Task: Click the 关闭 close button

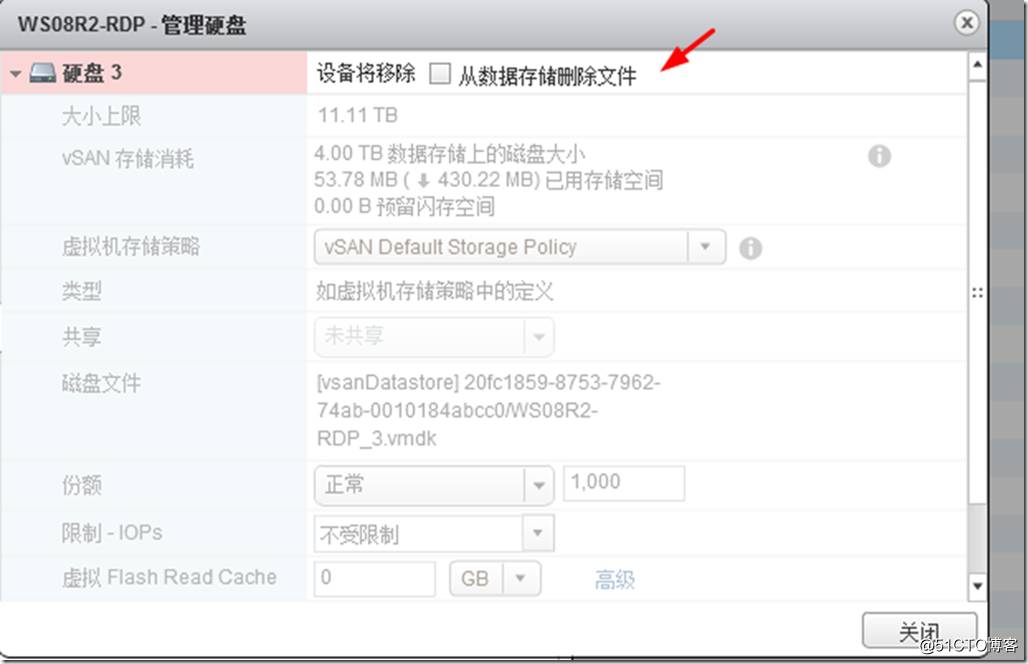Action: 919,632
